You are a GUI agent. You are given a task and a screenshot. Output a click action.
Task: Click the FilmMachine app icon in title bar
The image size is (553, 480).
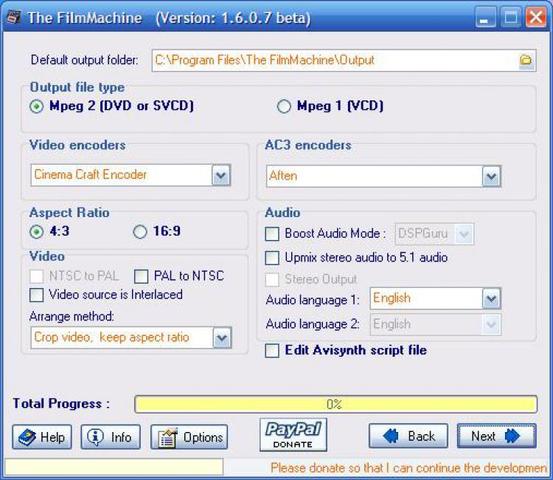[x=13, y=17]
